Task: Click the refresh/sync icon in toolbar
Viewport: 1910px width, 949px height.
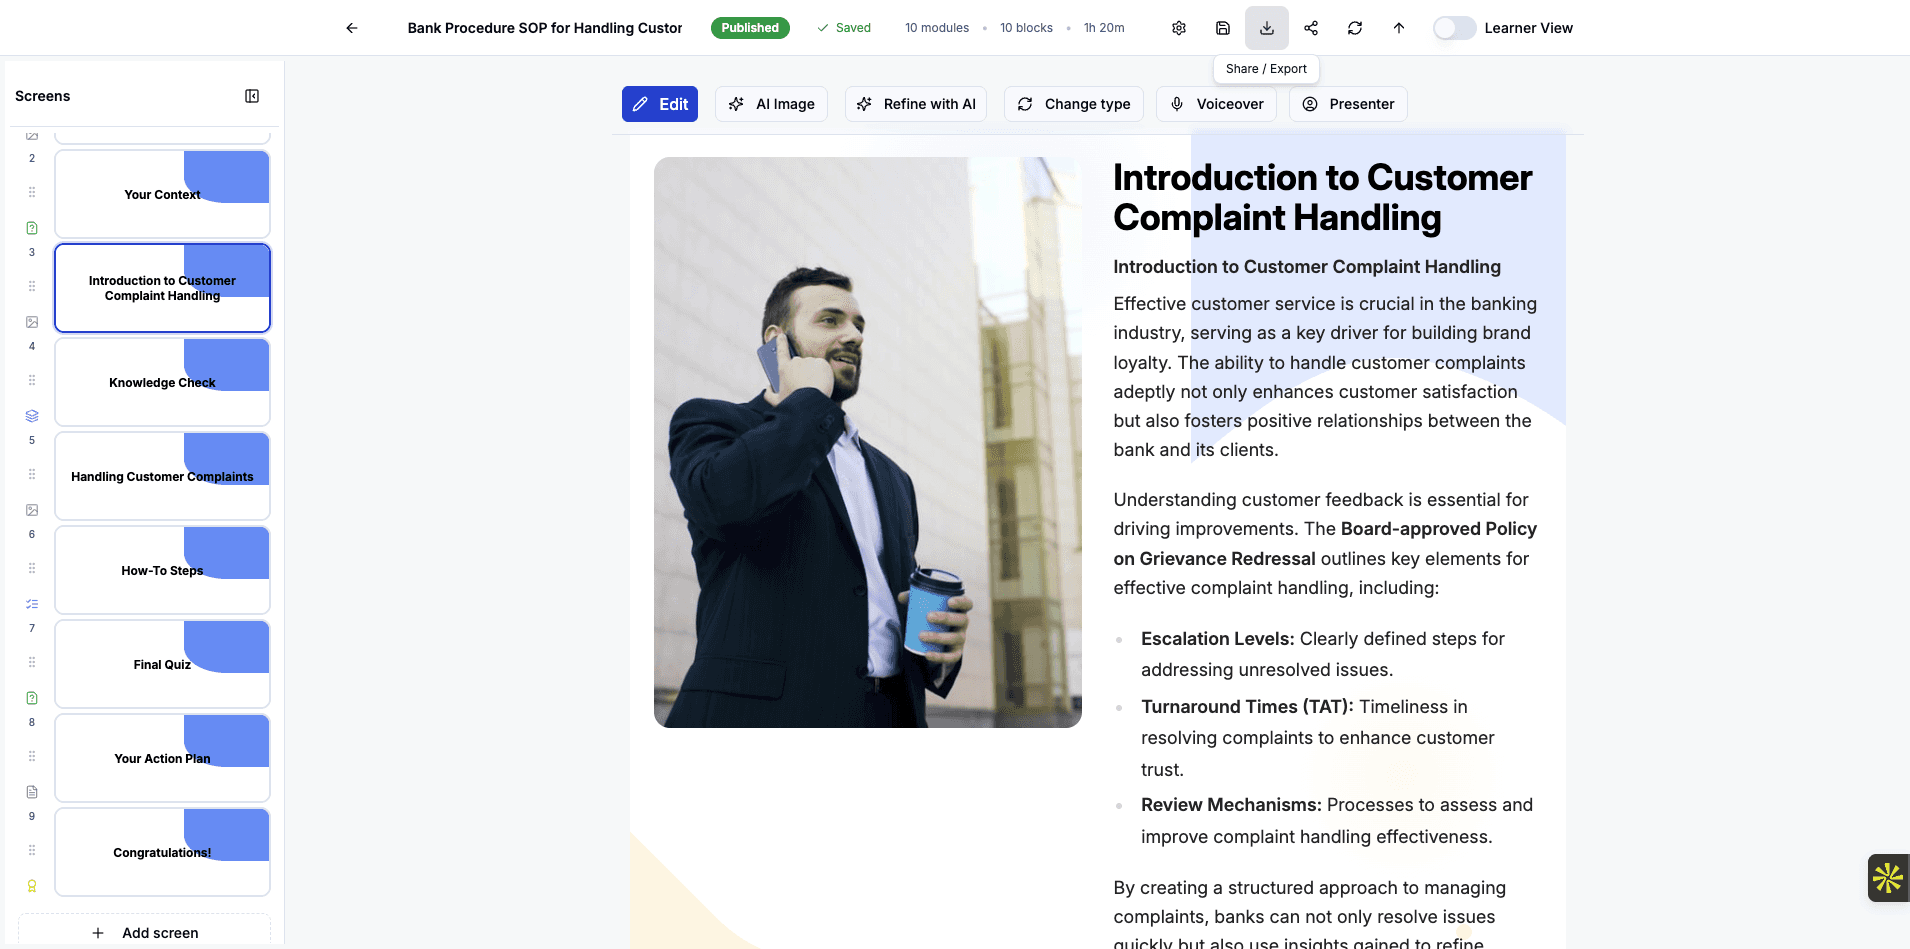Action: pos(1355,27)
